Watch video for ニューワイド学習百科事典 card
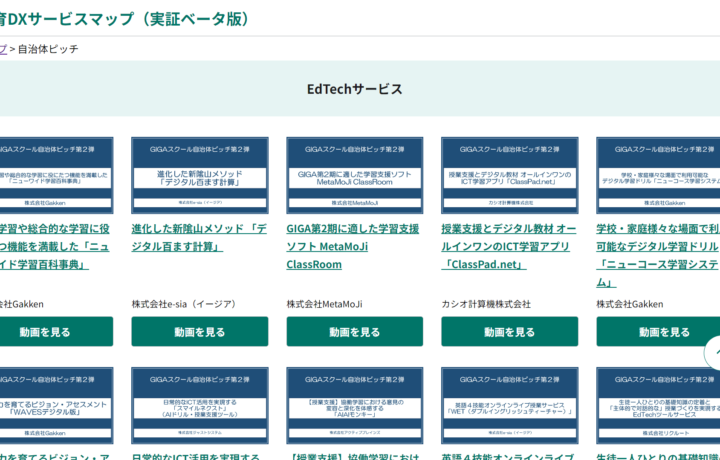This screenshot has width=720, height=460. point(56,331)
